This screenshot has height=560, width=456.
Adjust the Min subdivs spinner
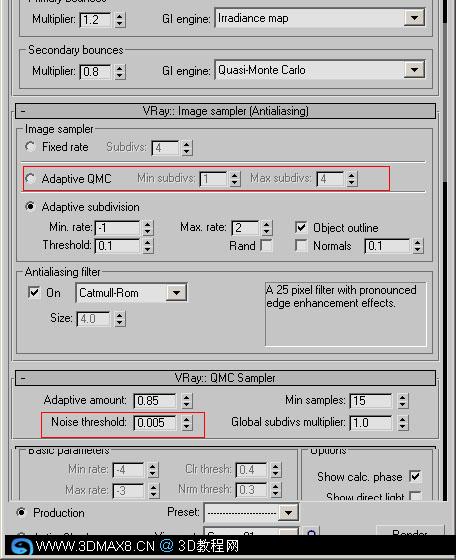click(235, 179)
